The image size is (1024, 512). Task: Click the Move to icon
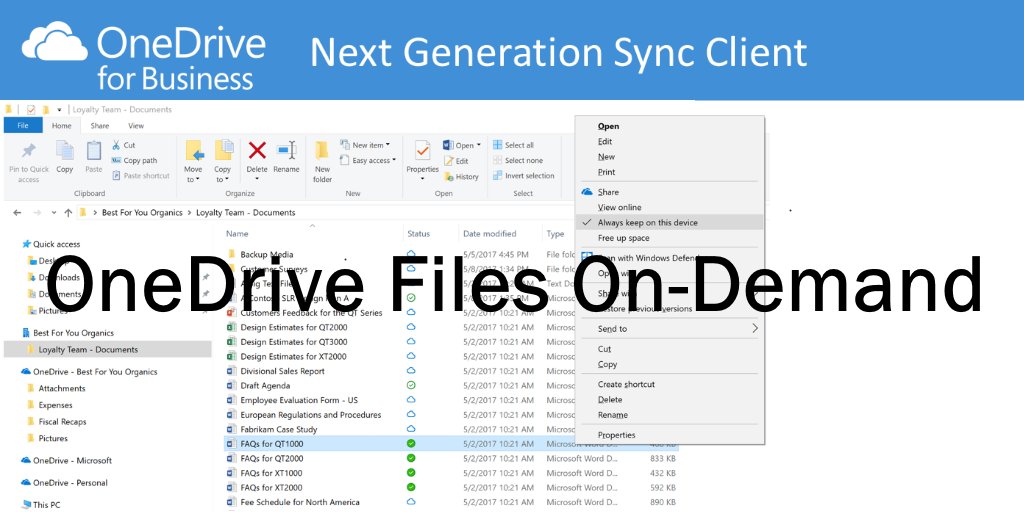point(194,152)
